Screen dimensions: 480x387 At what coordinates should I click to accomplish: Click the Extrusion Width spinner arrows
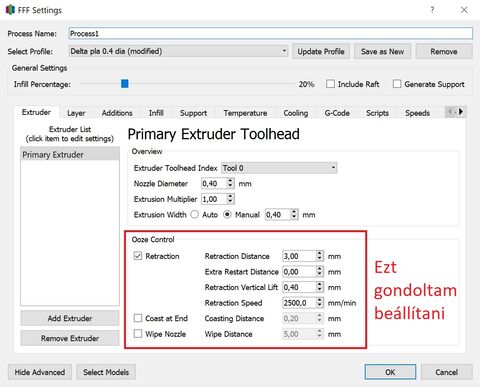coord(294,215)
